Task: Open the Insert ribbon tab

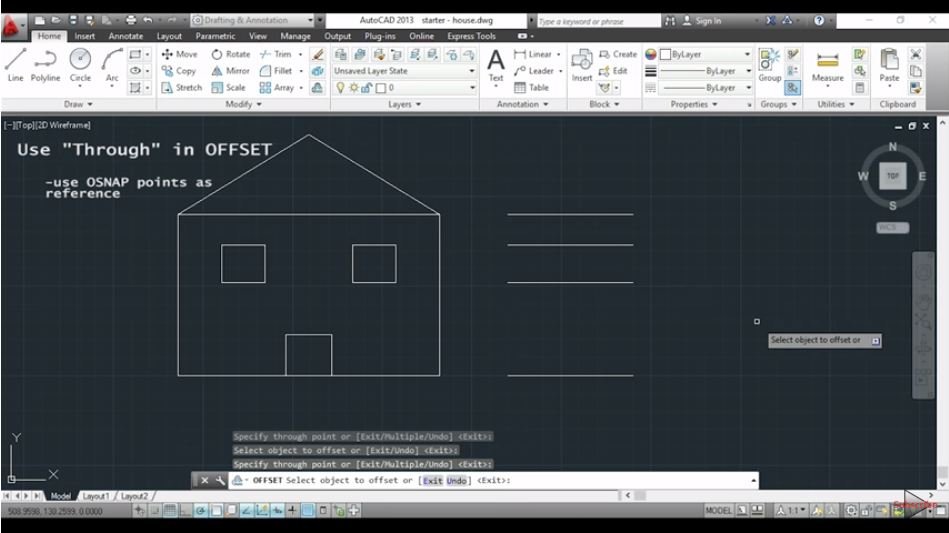Action: pyautogui.click(x=84, y=36)
